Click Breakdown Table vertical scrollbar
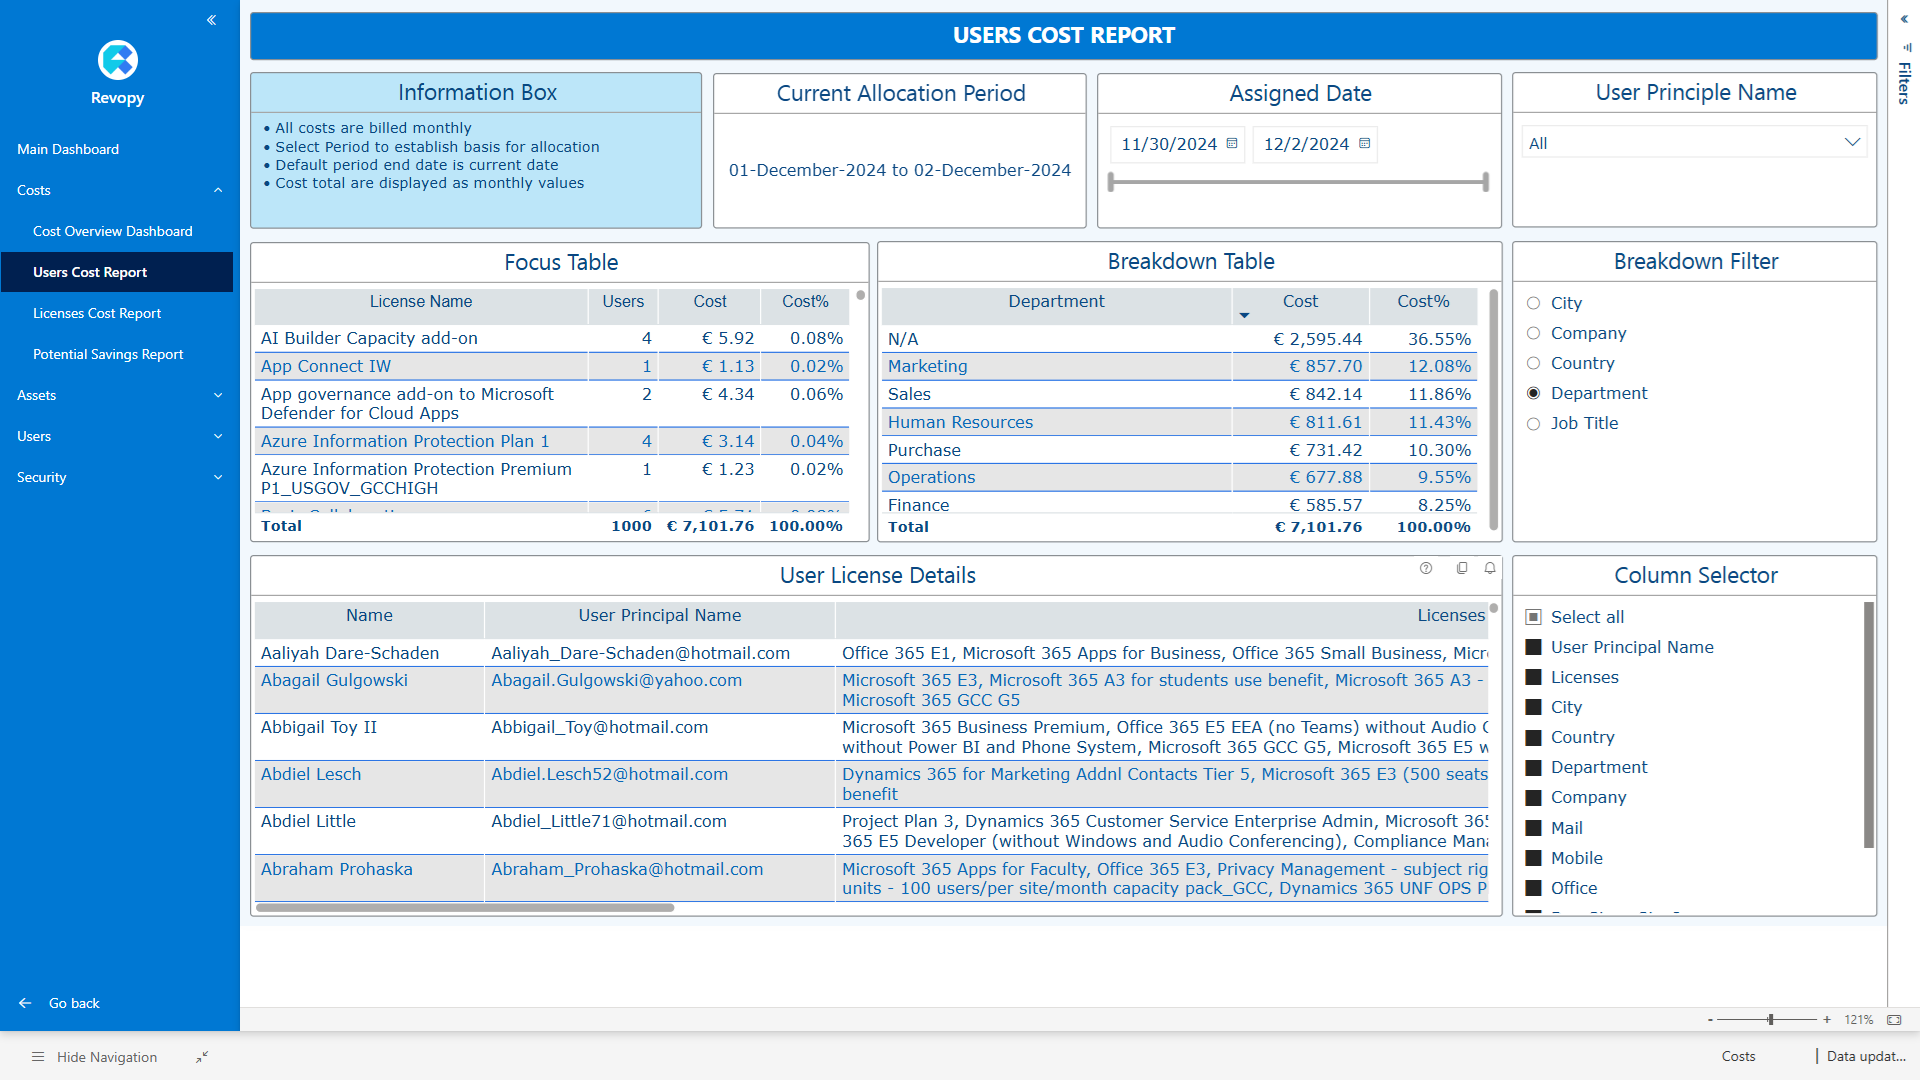The width and height of the screenshot is (1920, 1080). 1493,410
